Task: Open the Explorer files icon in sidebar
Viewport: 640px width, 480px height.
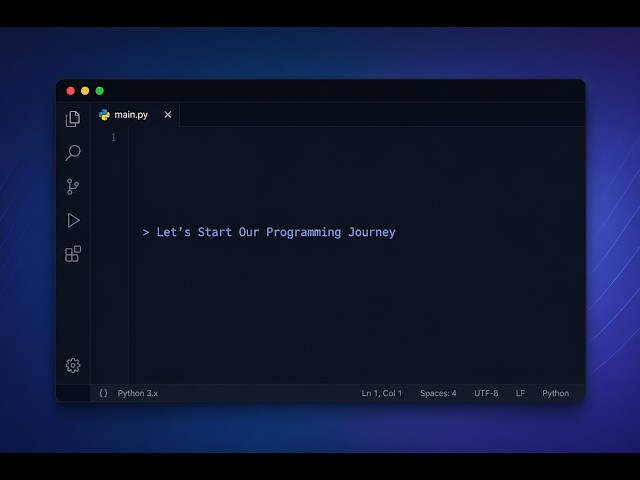Action: pyautogui.click(x=73, y=119)
